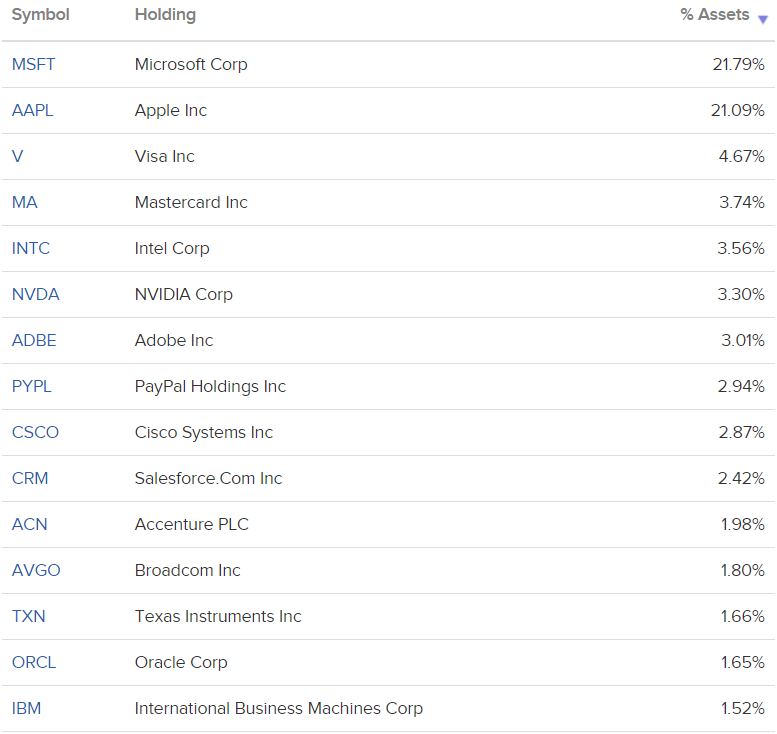Click the IBM ticker link
Screen dimensions: 777x734
(x=26, y=709)
